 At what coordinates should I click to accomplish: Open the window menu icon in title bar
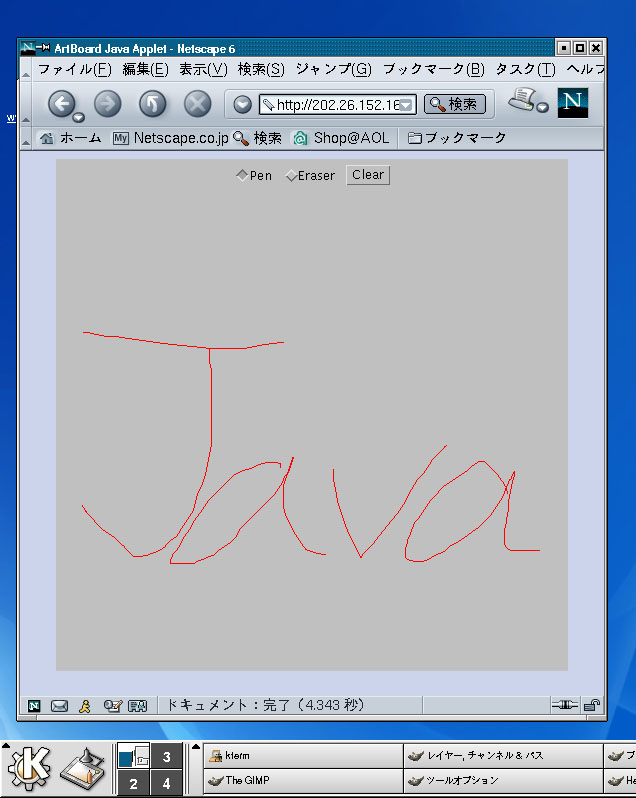click(x=28, y=48)
